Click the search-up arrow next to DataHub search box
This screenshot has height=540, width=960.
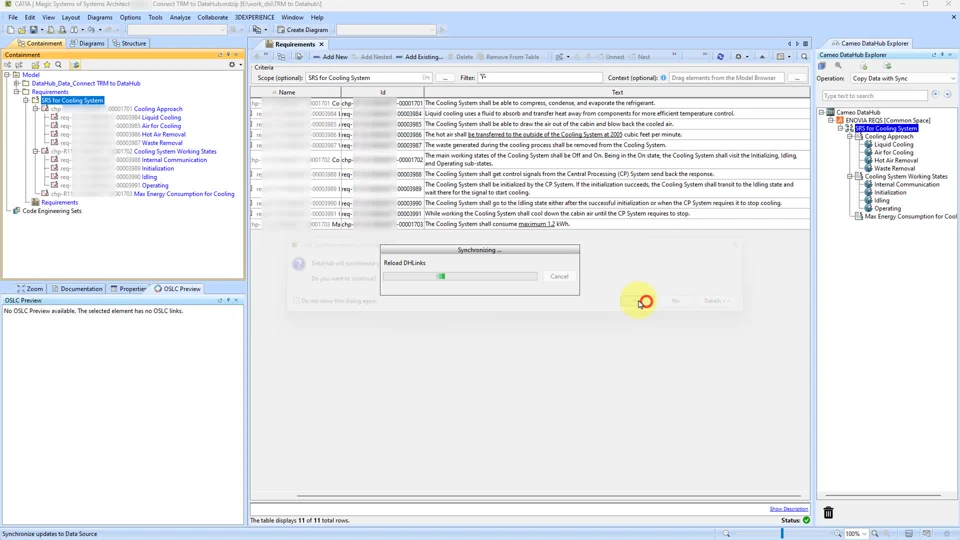click(x=936, y=95)
